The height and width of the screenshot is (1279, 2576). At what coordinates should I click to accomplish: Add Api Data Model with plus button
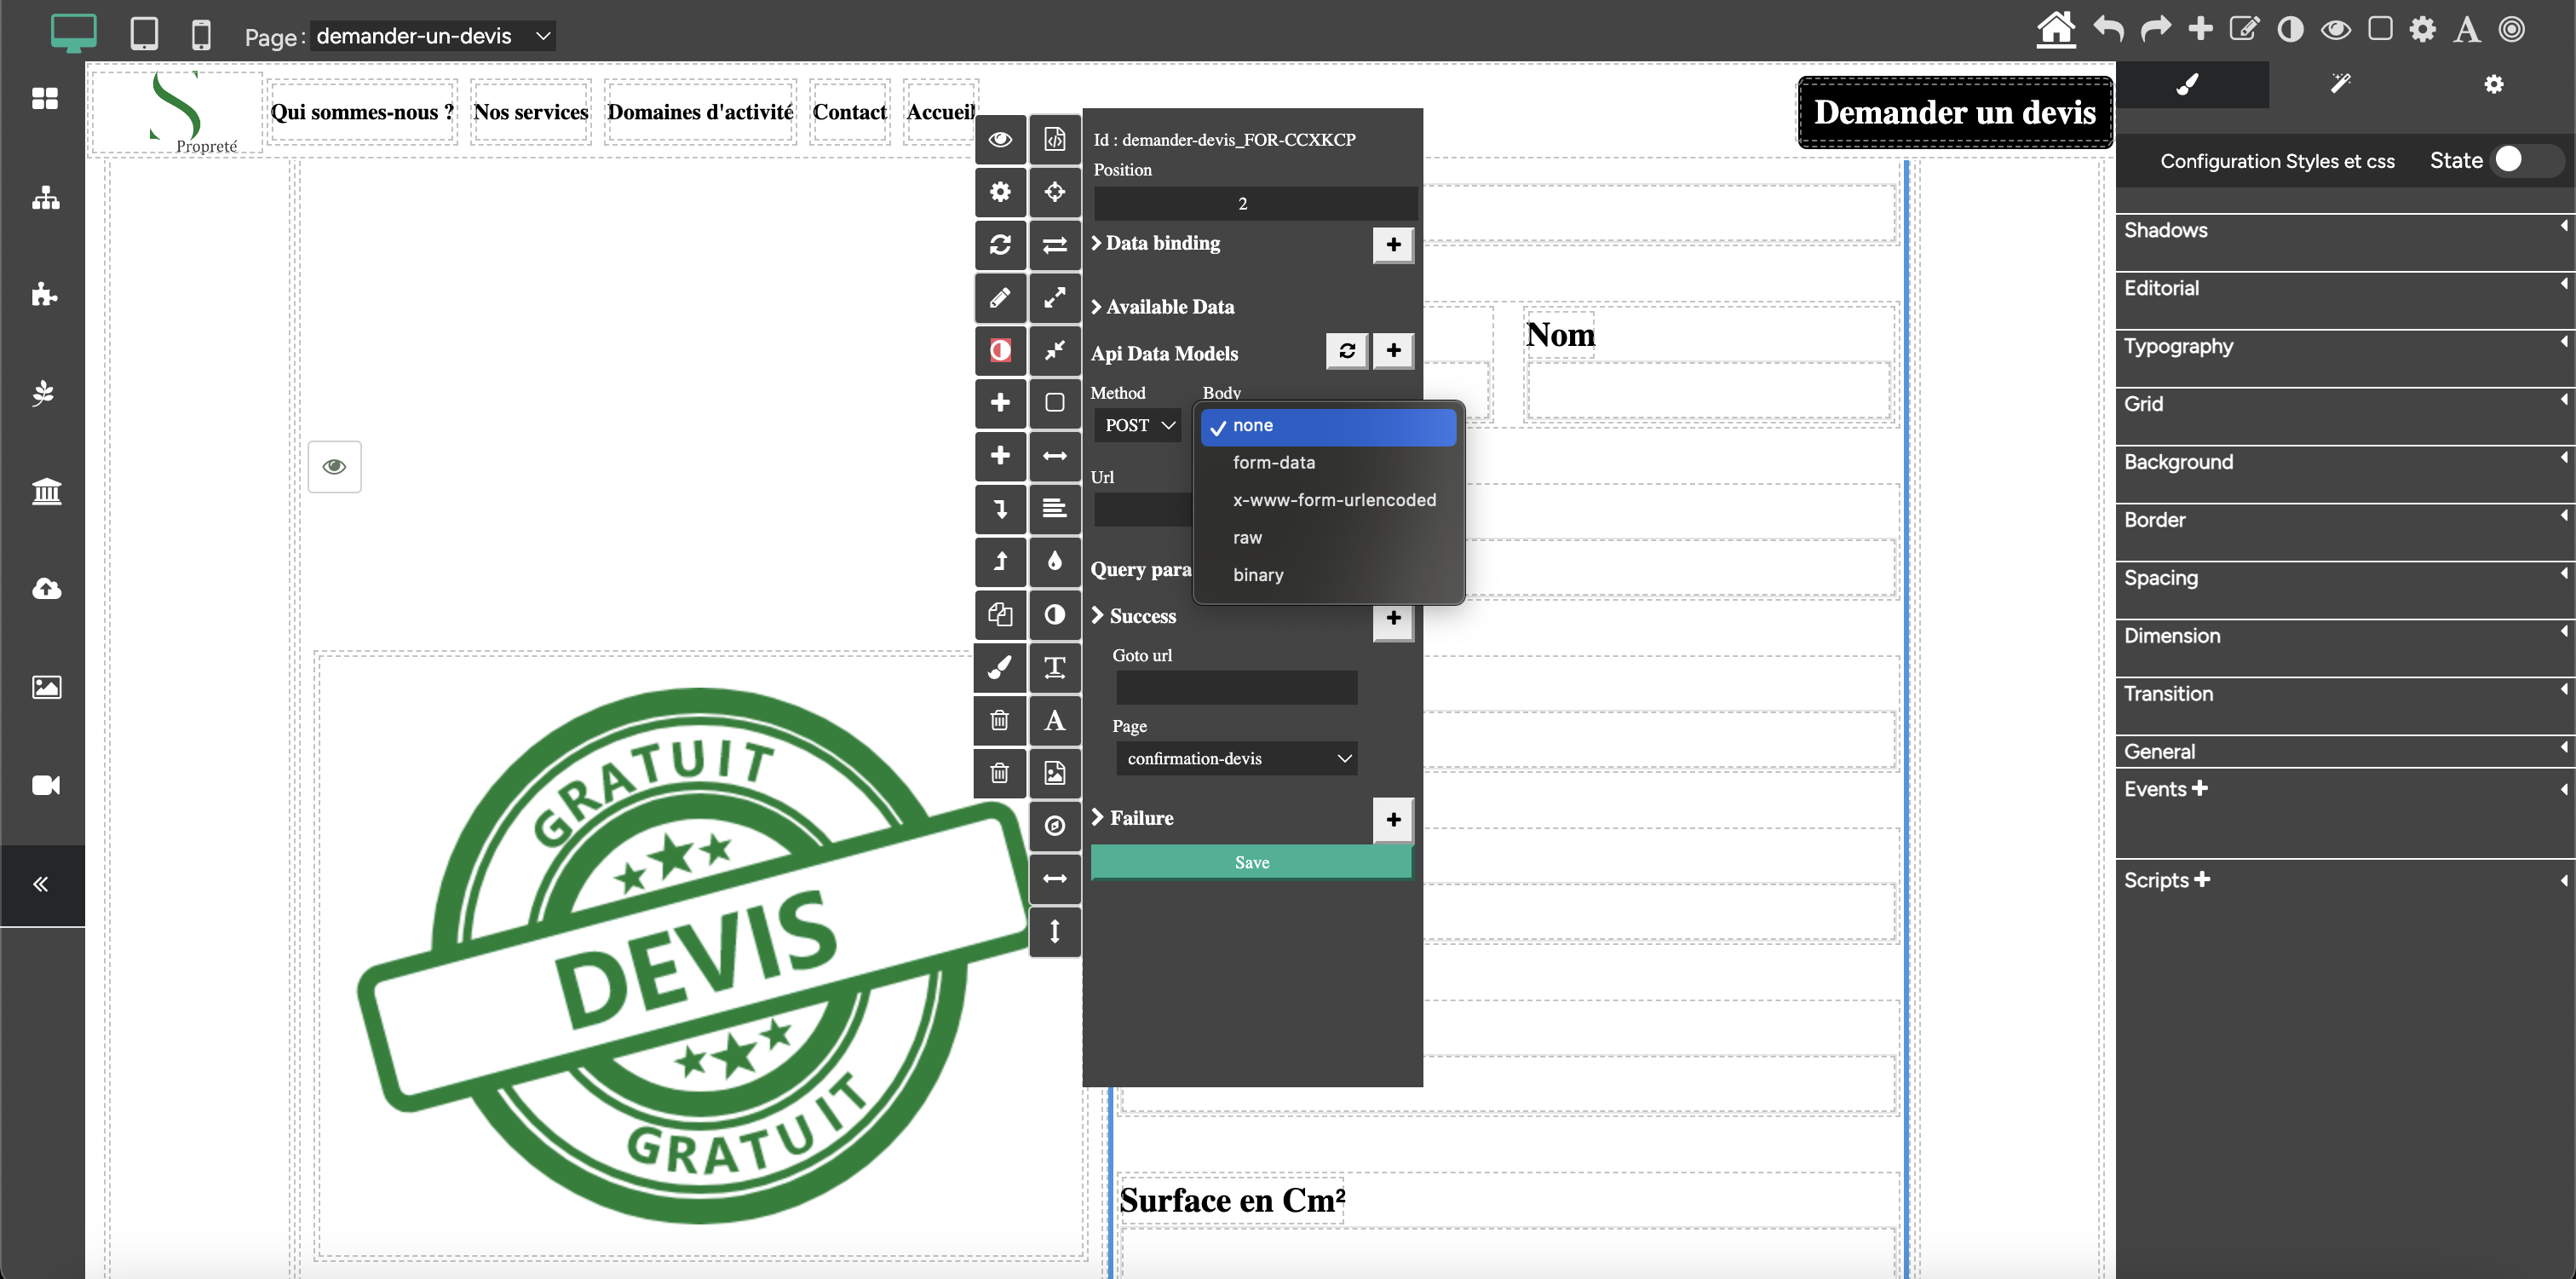(1393, 351)
